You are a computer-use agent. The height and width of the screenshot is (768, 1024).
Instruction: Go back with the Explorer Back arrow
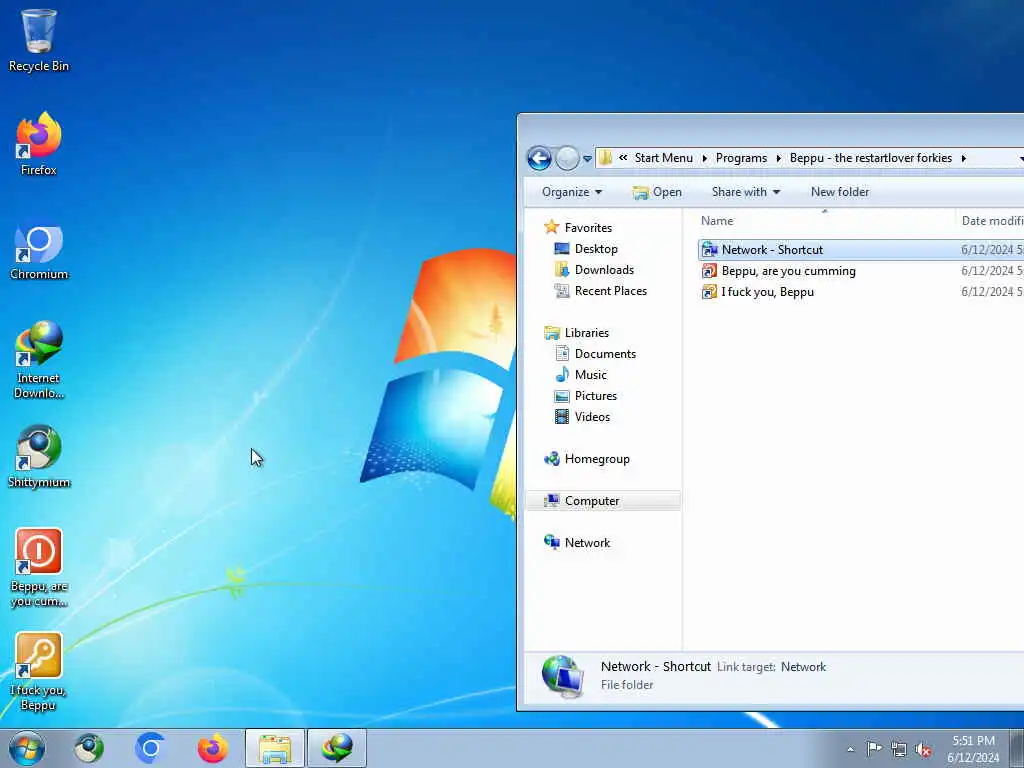[x=539, y=158]
